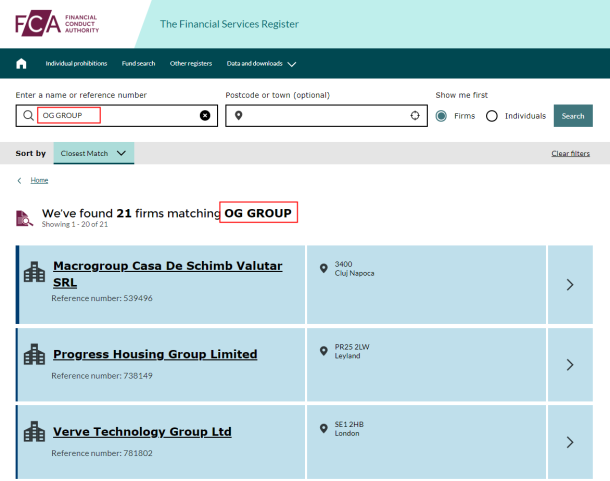Viewport: 610px width, 481px height.
Task: Go to home via house icon
Action: 21,63
